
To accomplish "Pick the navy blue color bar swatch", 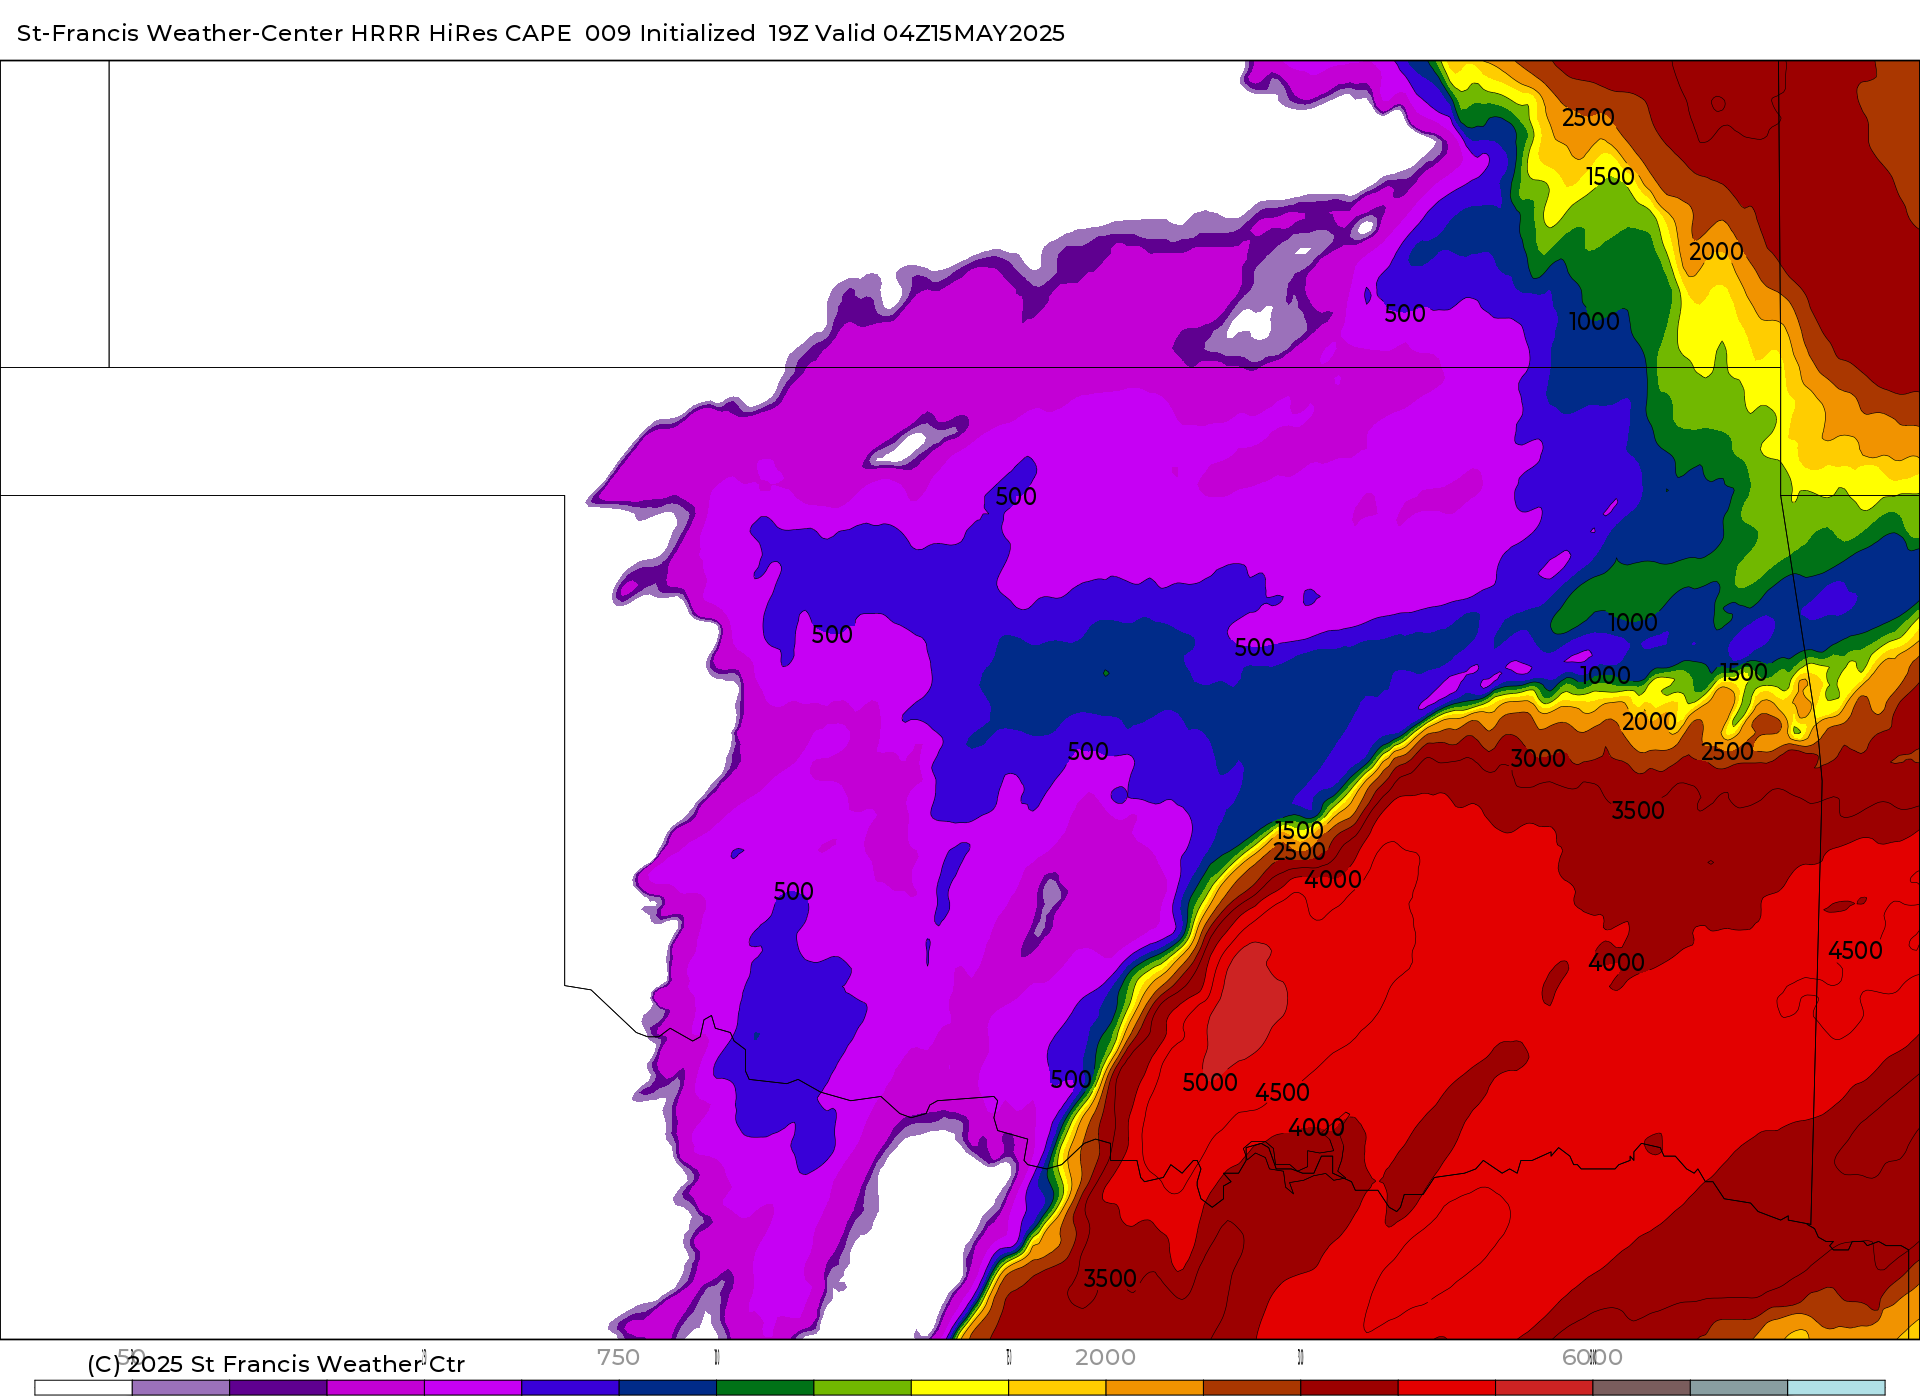I will pyautogui.click(x=668, y=1388).
